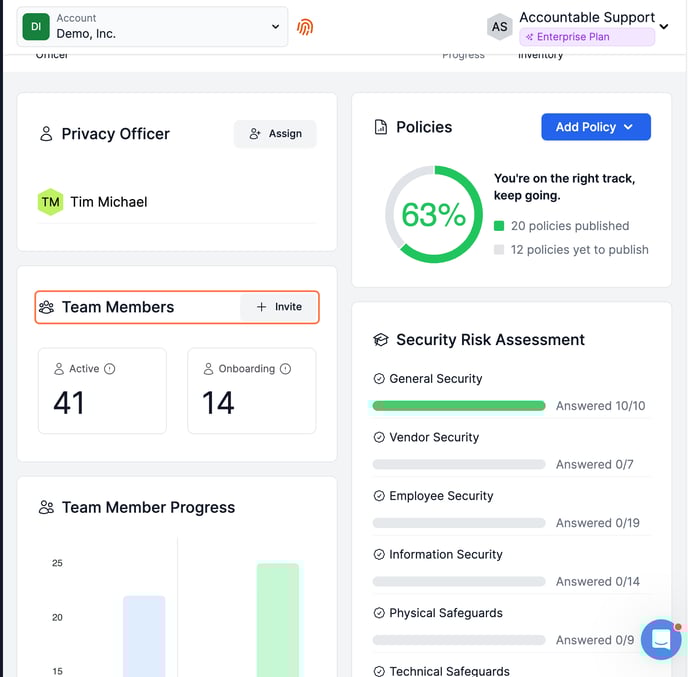Click the Team Members group icon
This screenshot has width=688, height=677.
pyautogui.click(x=46, y=307)
